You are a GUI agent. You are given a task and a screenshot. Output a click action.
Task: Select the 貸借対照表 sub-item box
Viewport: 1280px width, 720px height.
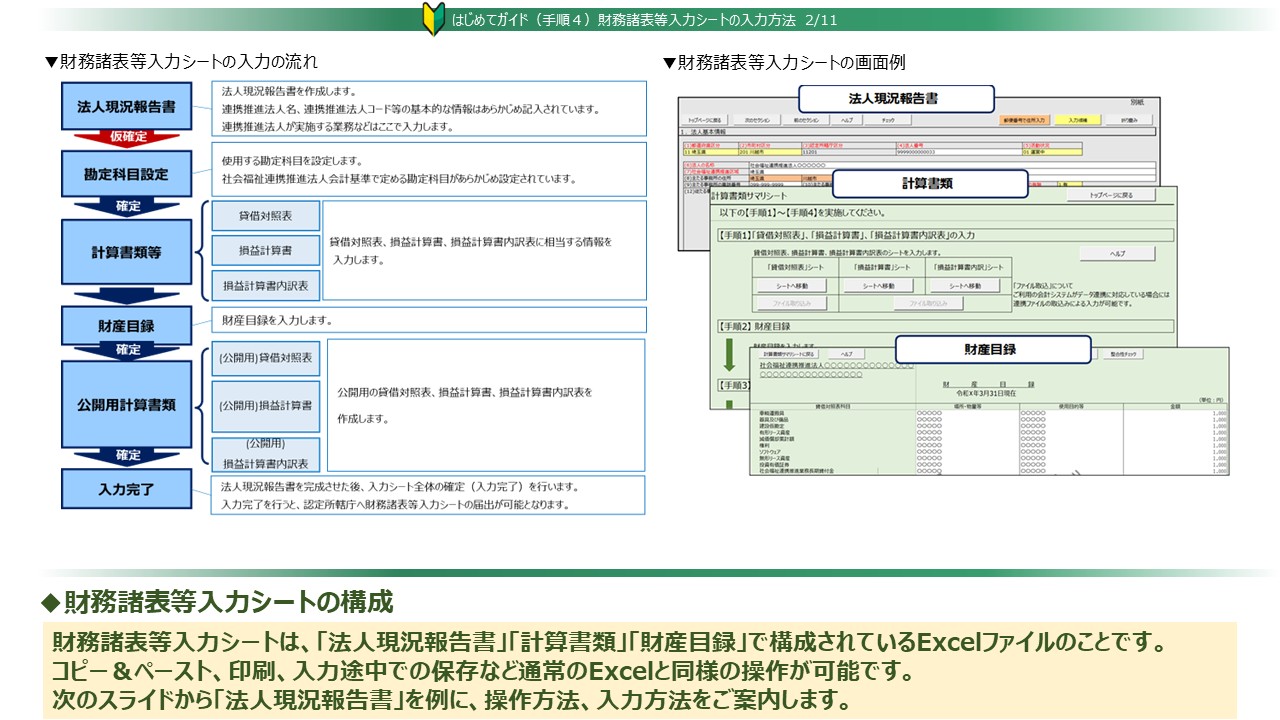coord(265,216)
